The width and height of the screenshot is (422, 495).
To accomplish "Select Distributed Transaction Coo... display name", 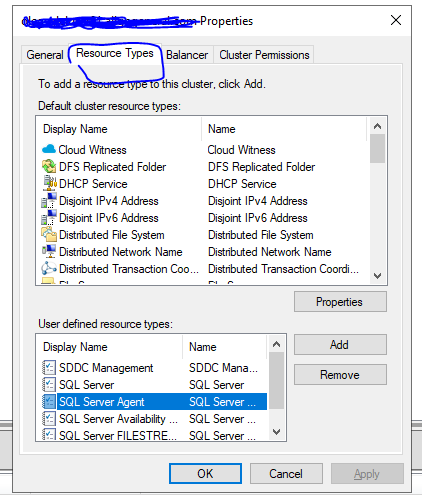I will 129,269.
